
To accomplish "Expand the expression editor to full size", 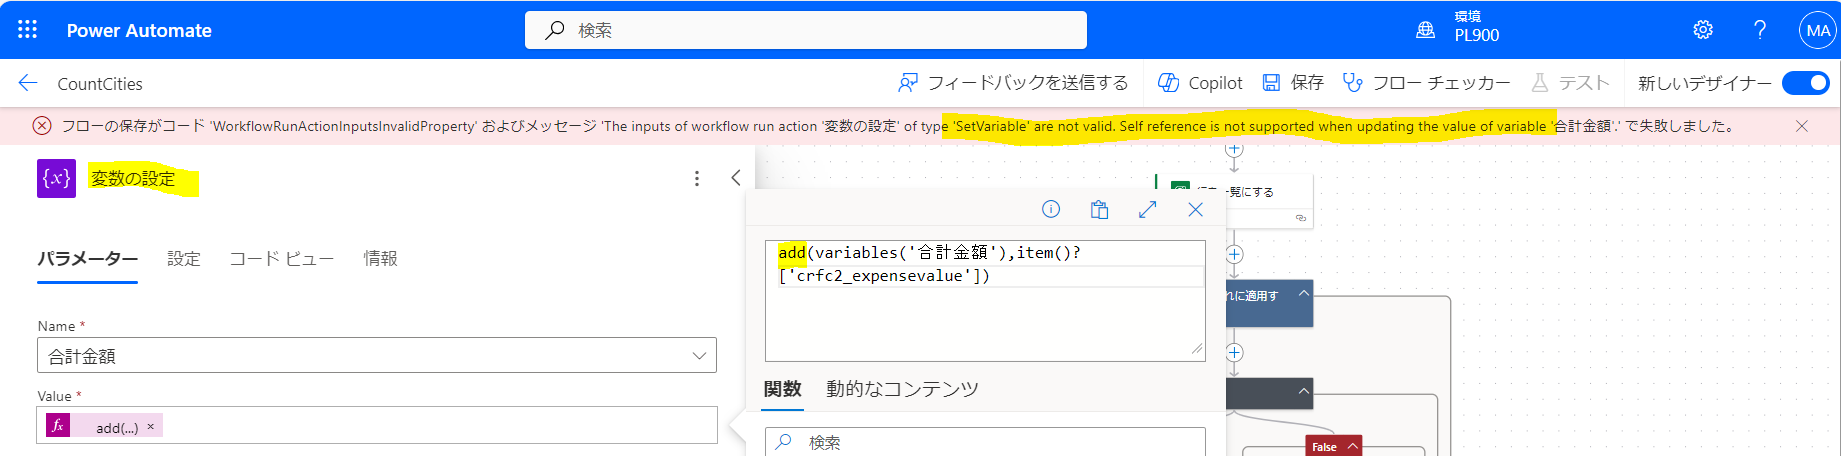I will pos(1147,209).
